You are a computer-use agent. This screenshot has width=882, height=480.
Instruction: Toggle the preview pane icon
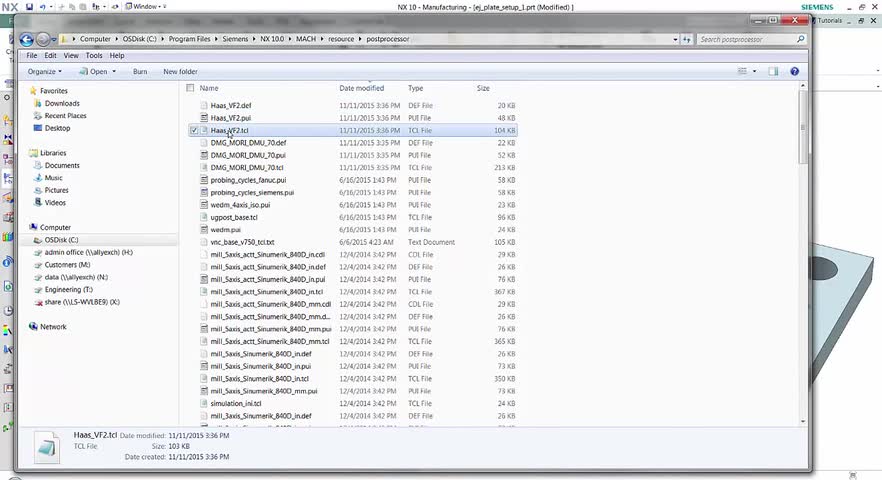(773, 71)
